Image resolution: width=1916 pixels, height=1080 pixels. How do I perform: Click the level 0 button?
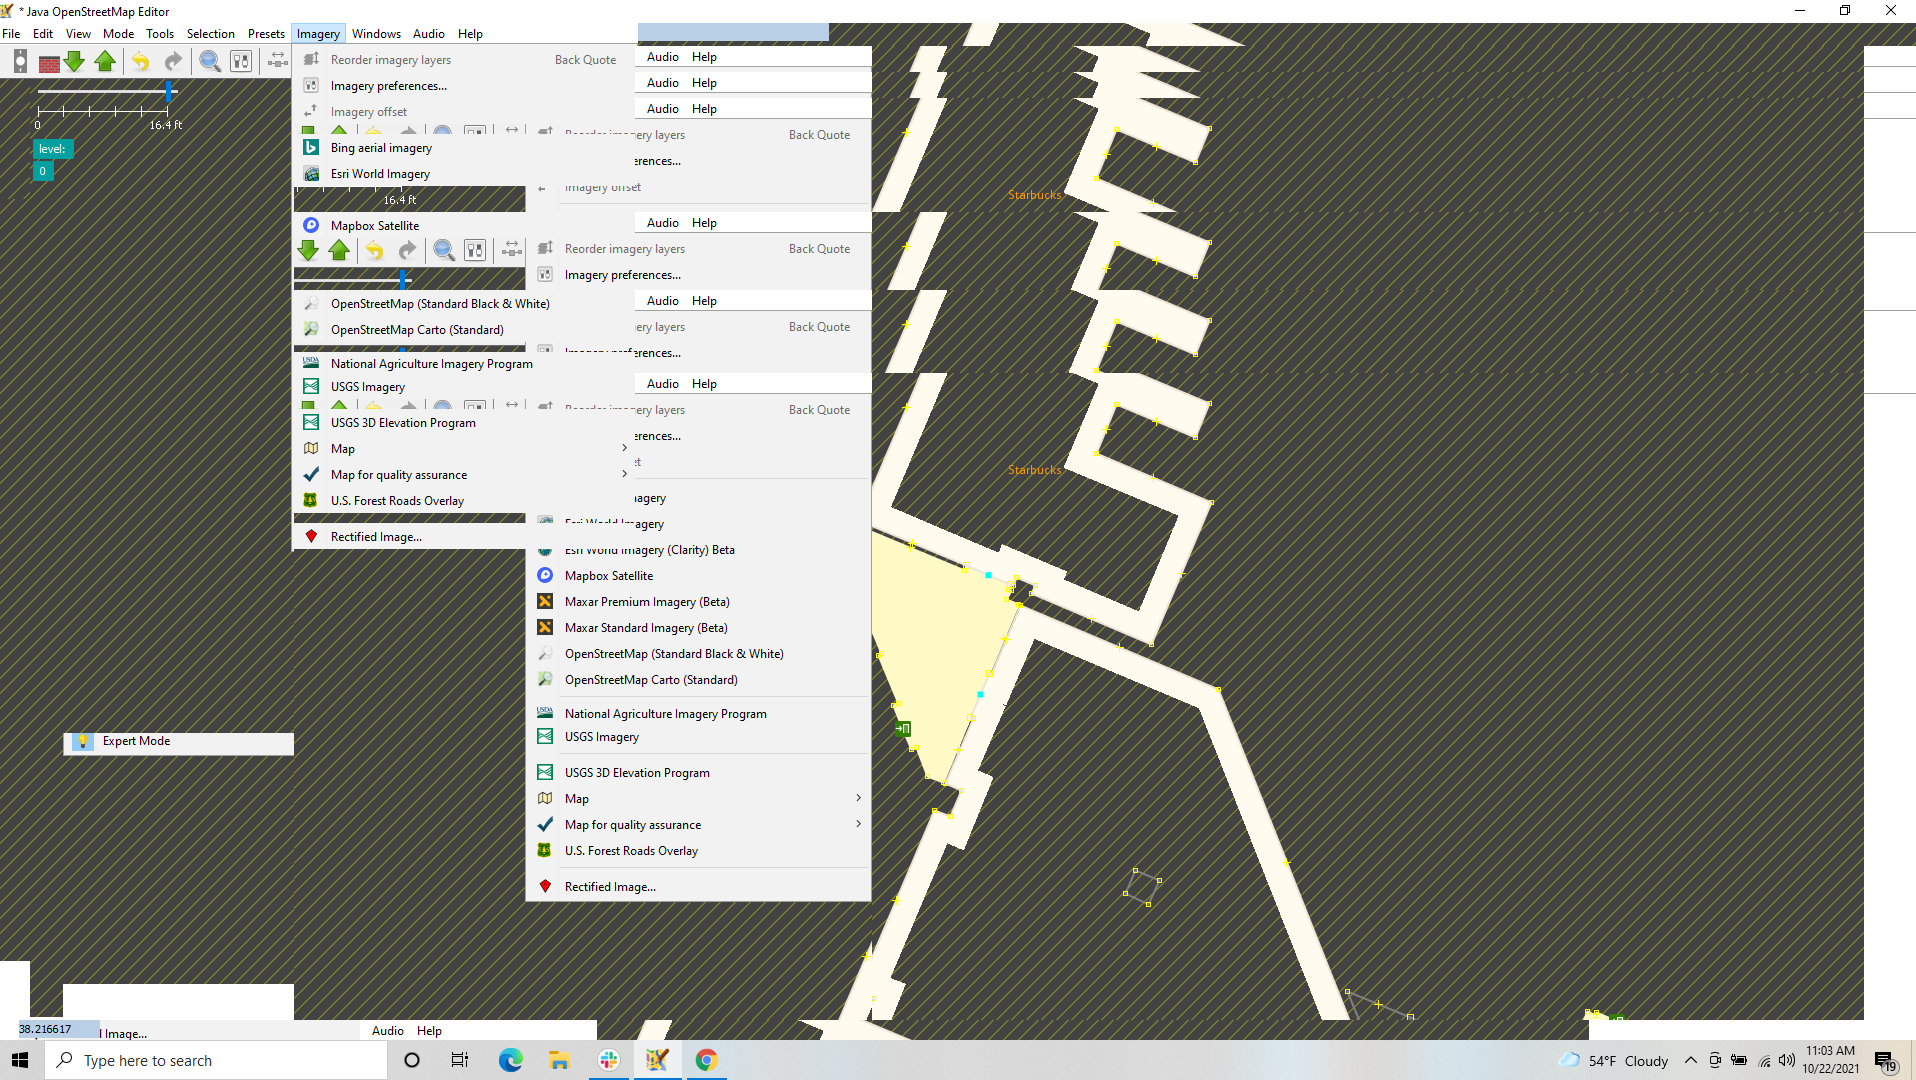coord(42,171)
